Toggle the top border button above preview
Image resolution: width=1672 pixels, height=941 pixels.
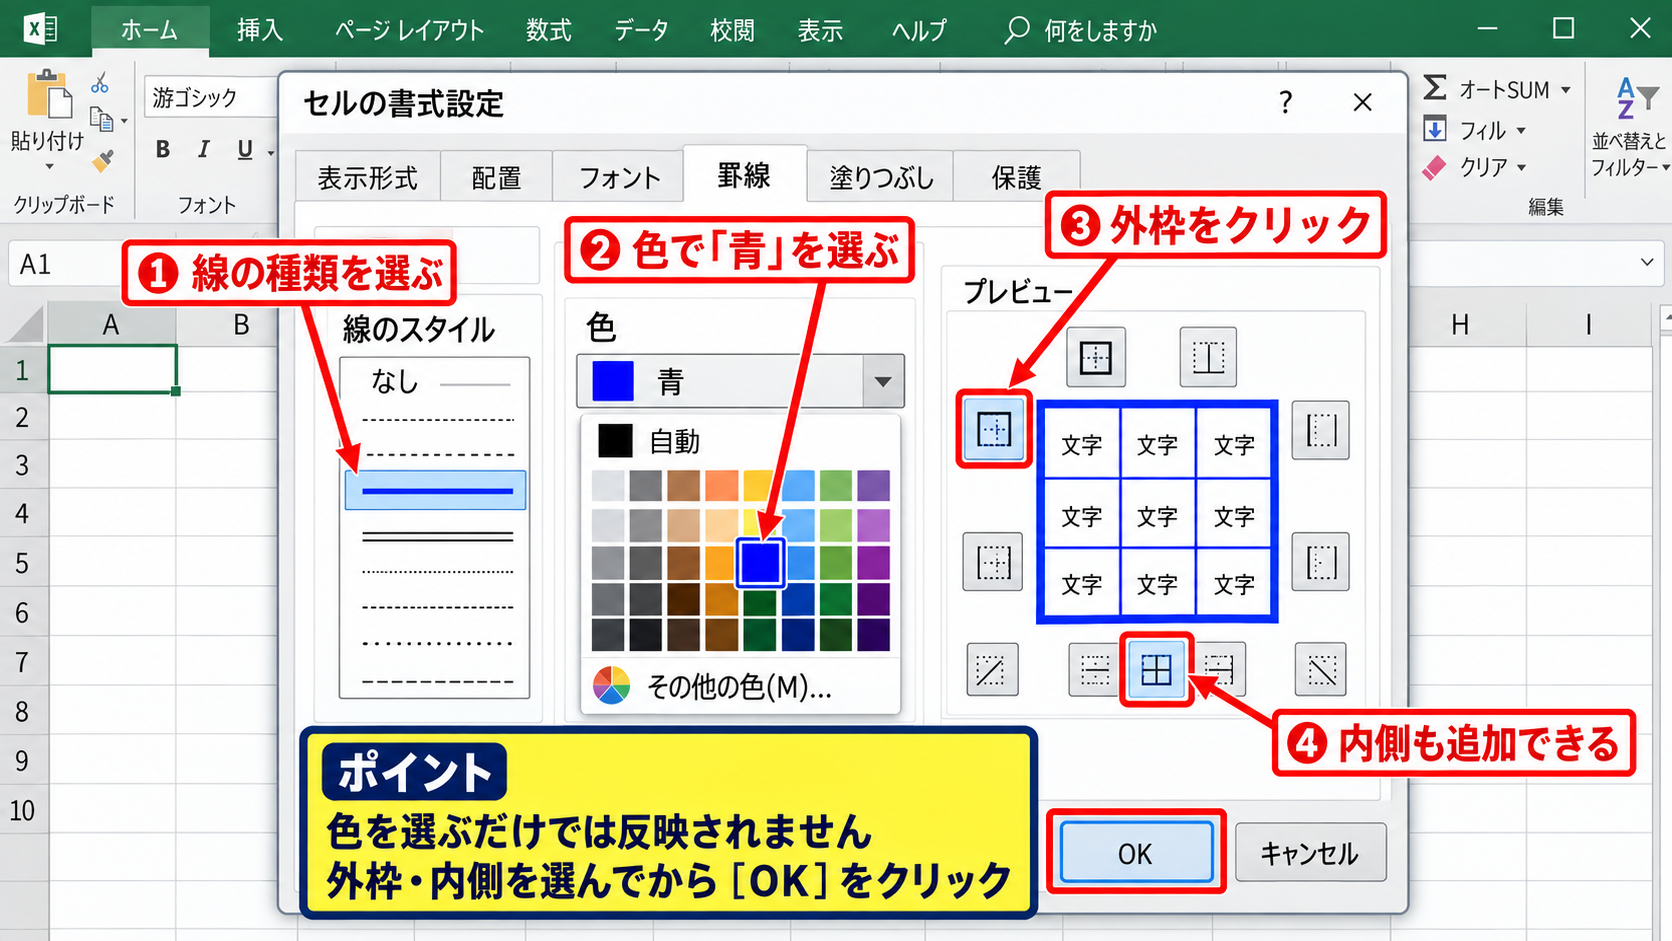[x=1096, y=357]
